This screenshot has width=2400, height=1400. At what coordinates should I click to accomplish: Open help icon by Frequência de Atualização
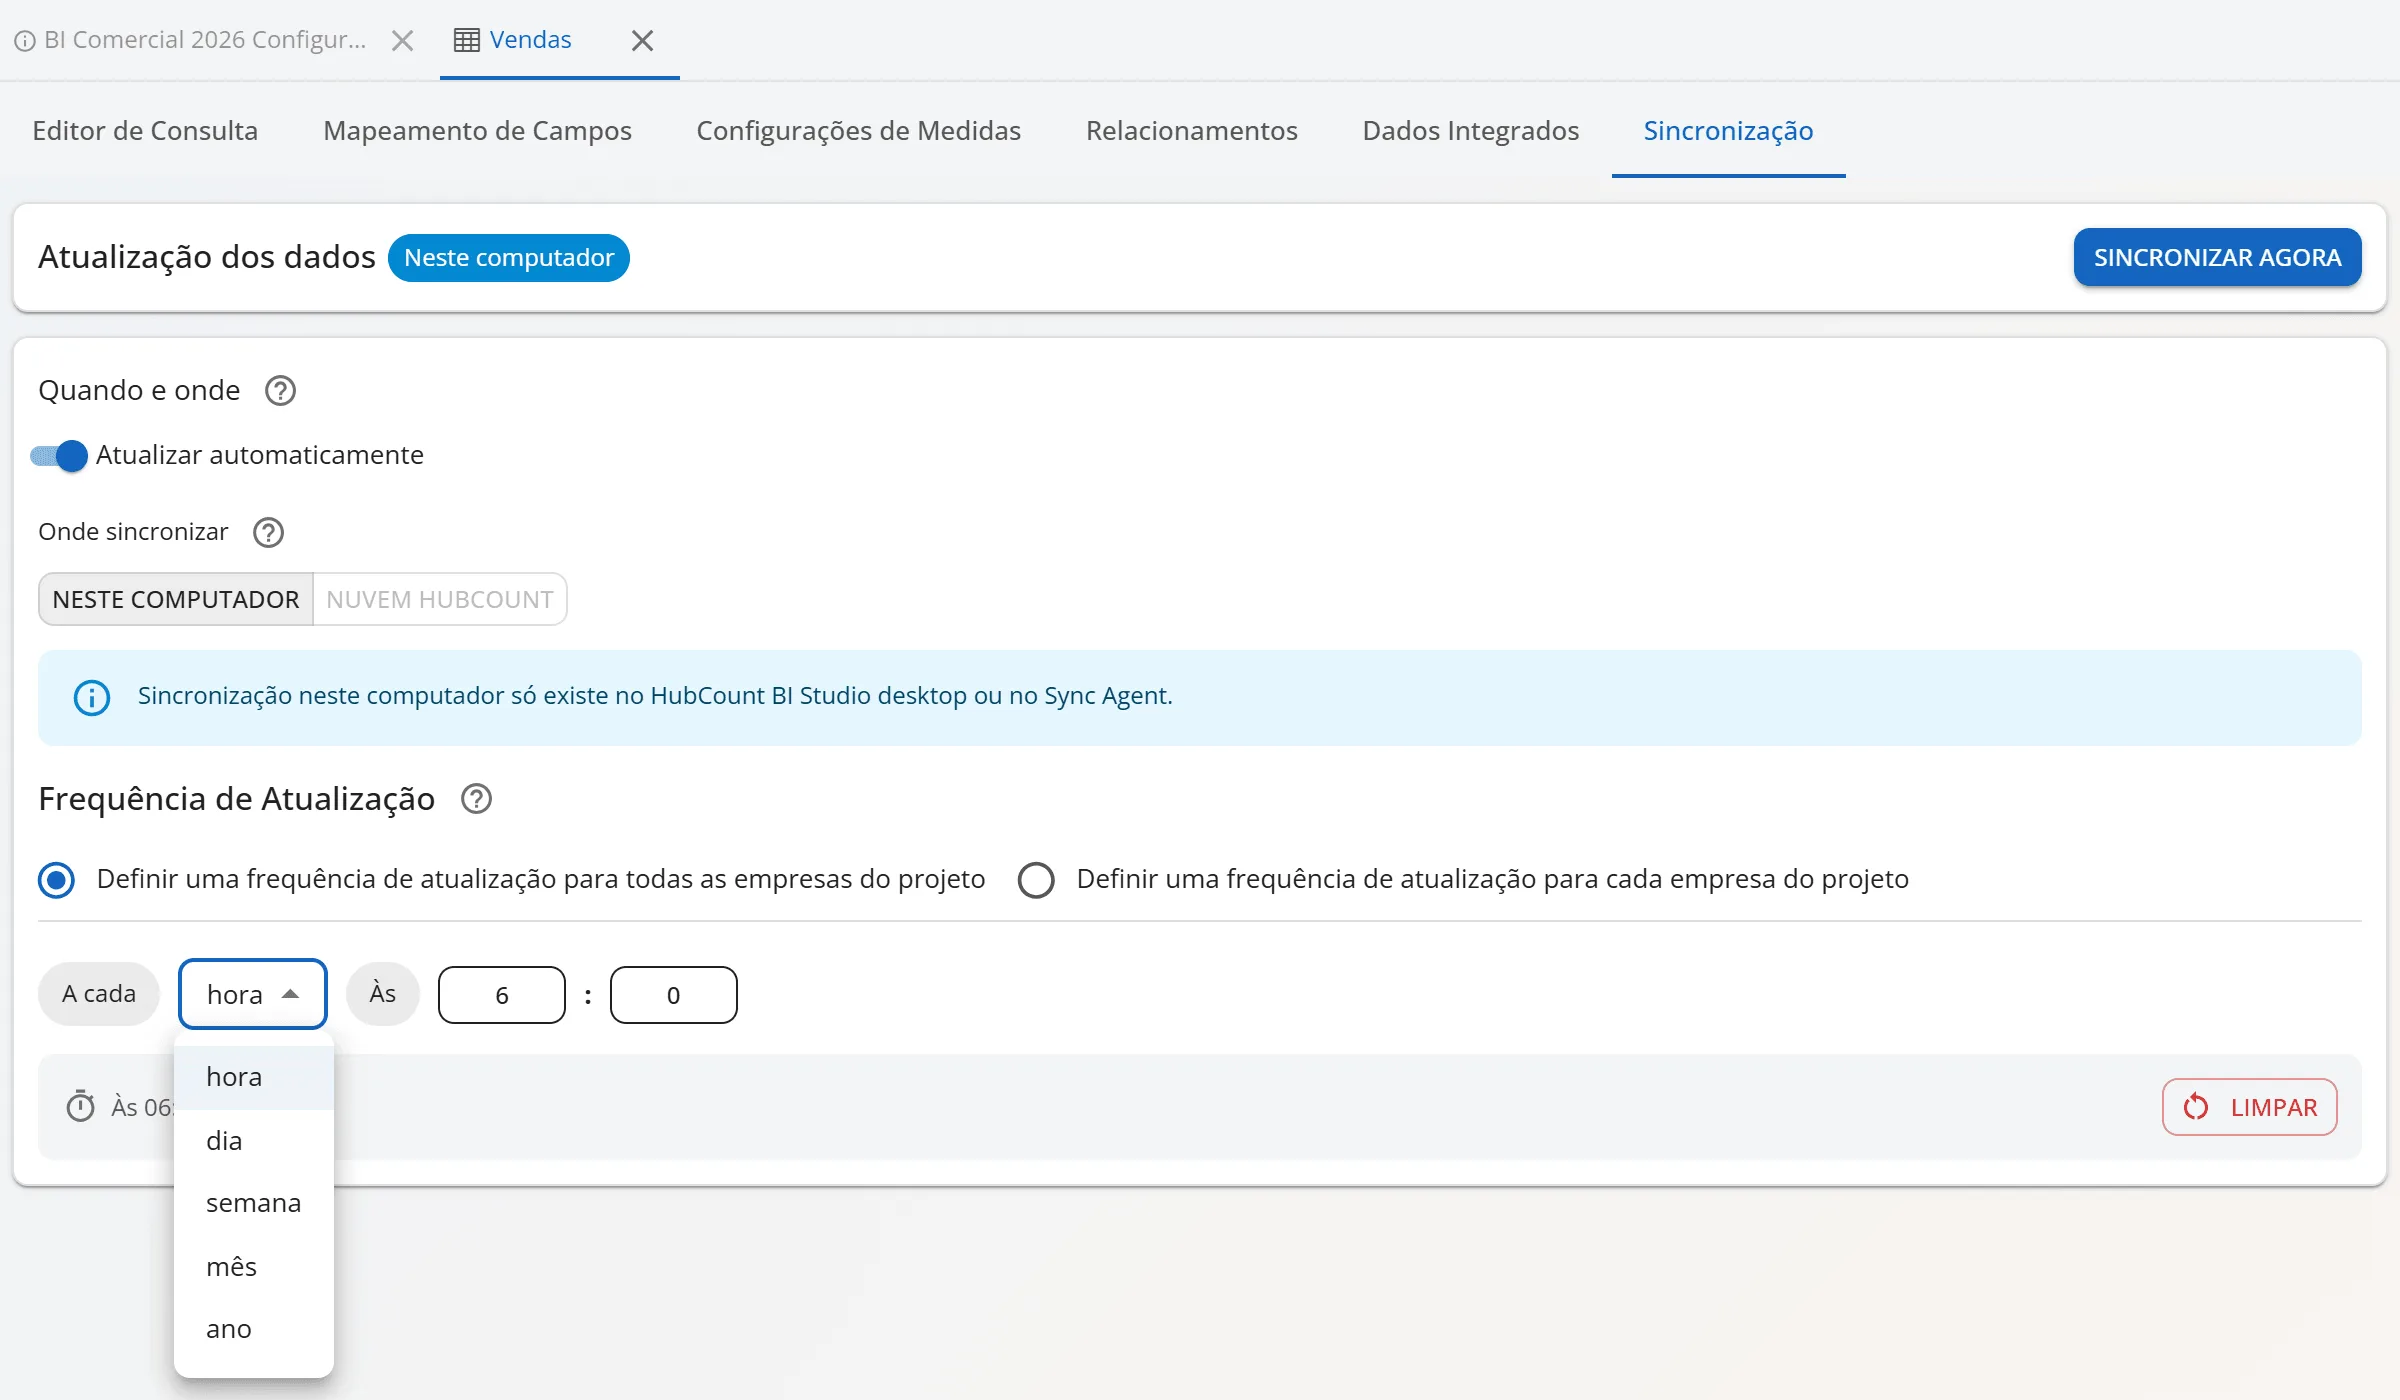(476, 799)
